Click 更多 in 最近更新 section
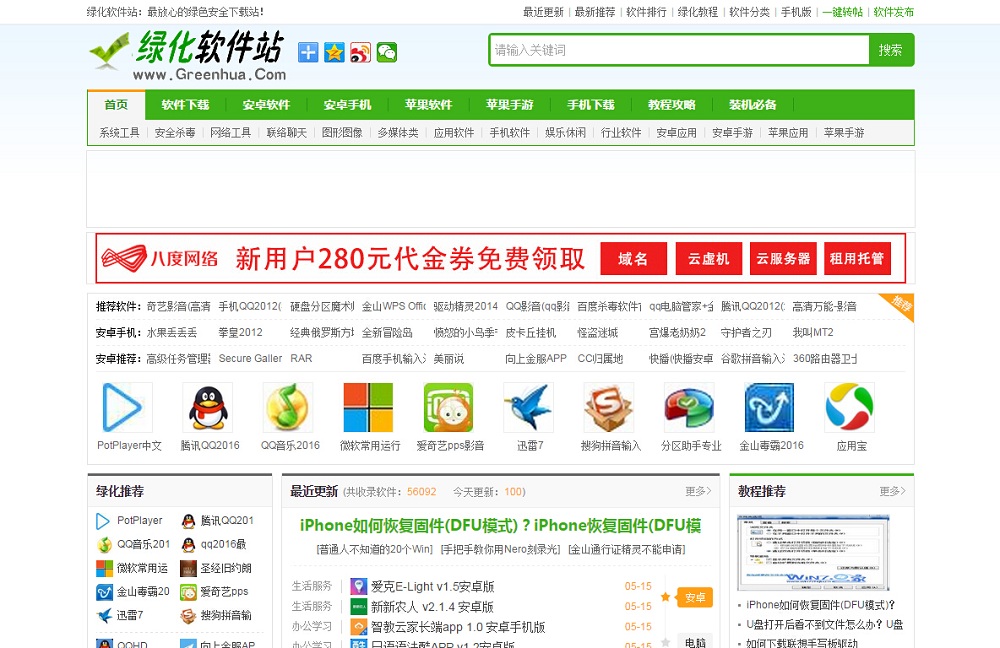Screen dimensions: 1000x648 click(698, 491)
